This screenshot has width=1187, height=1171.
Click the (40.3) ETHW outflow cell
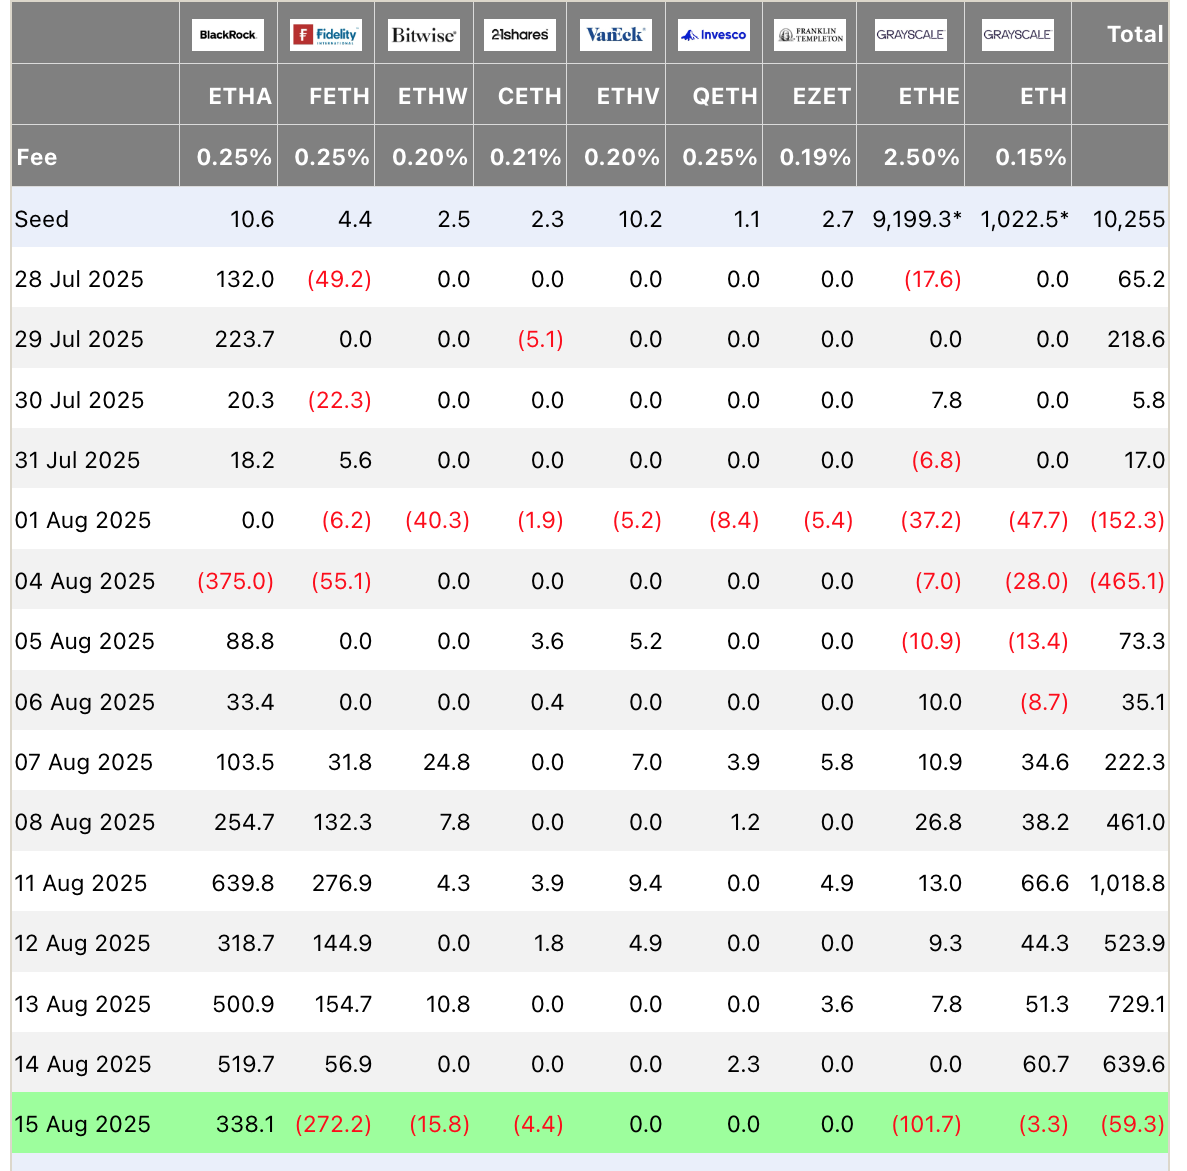tap(438, 520)
